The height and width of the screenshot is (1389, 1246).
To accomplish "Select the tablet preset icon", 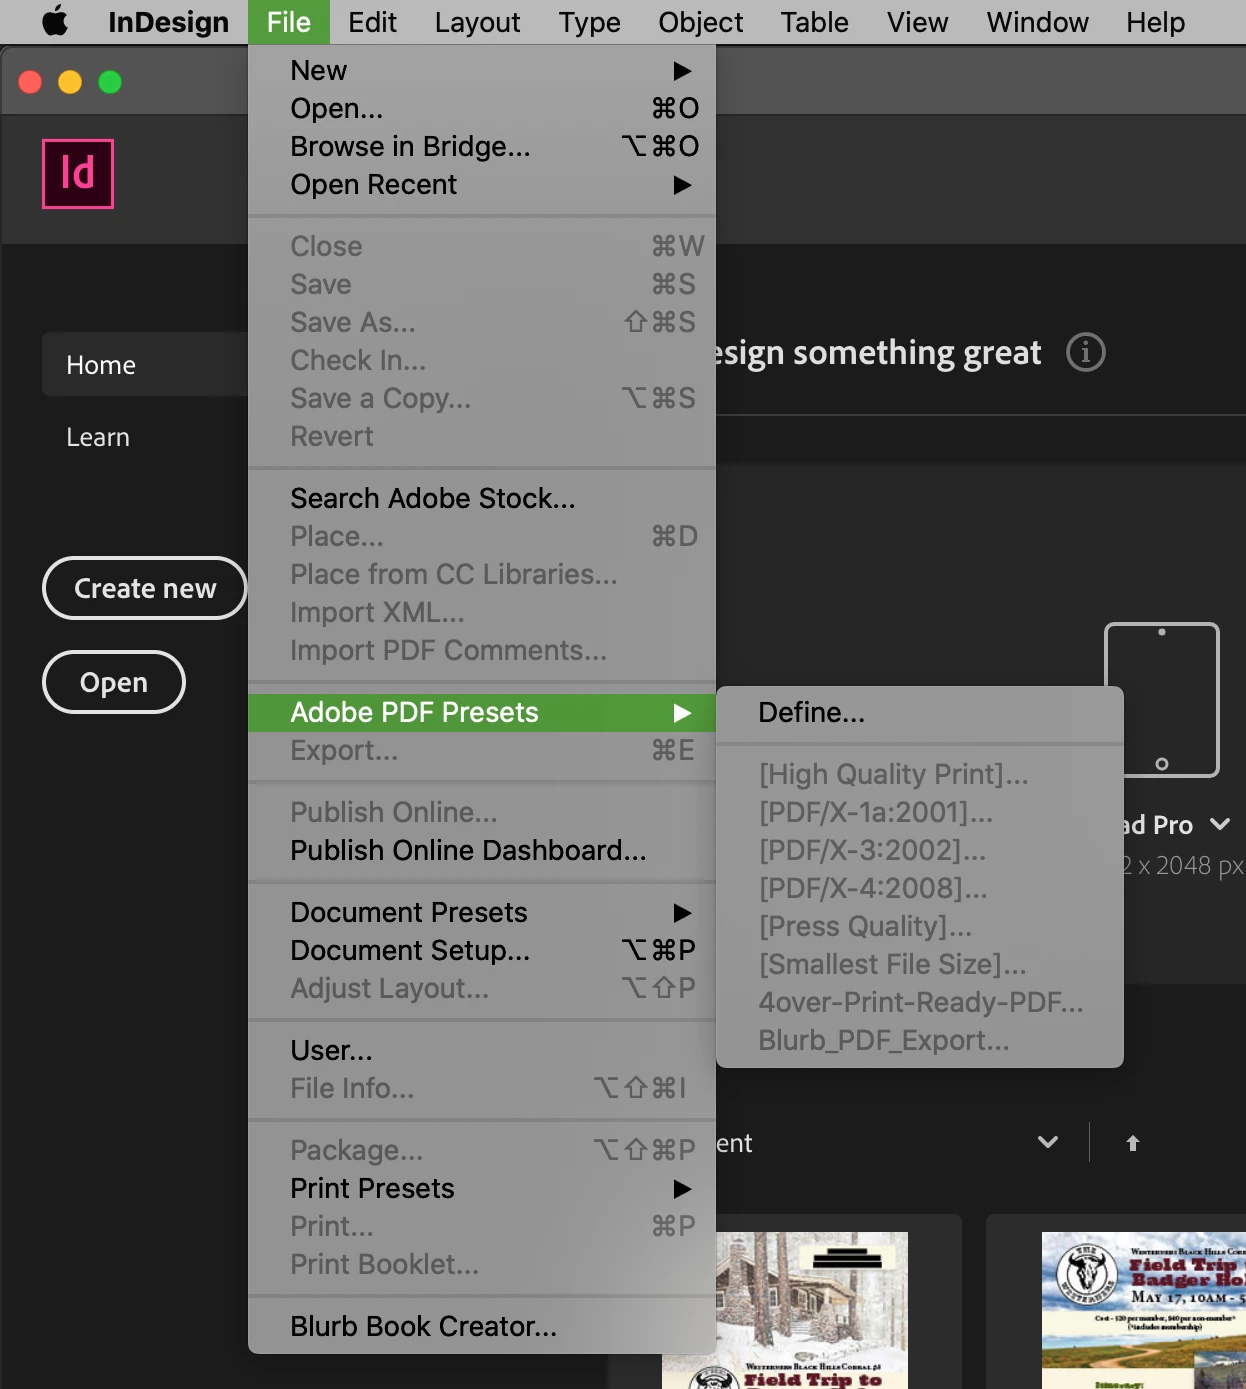I will [x=1161, y=700].
